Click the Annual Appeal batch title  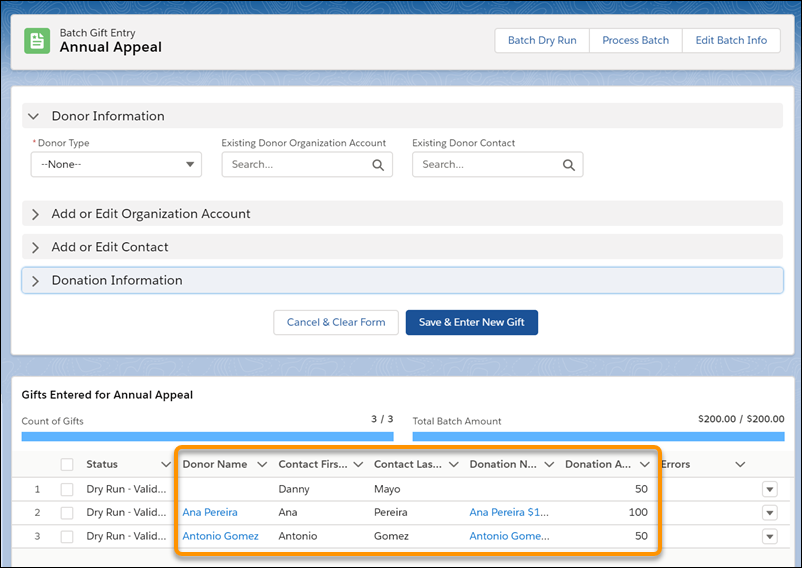point(110,47)
